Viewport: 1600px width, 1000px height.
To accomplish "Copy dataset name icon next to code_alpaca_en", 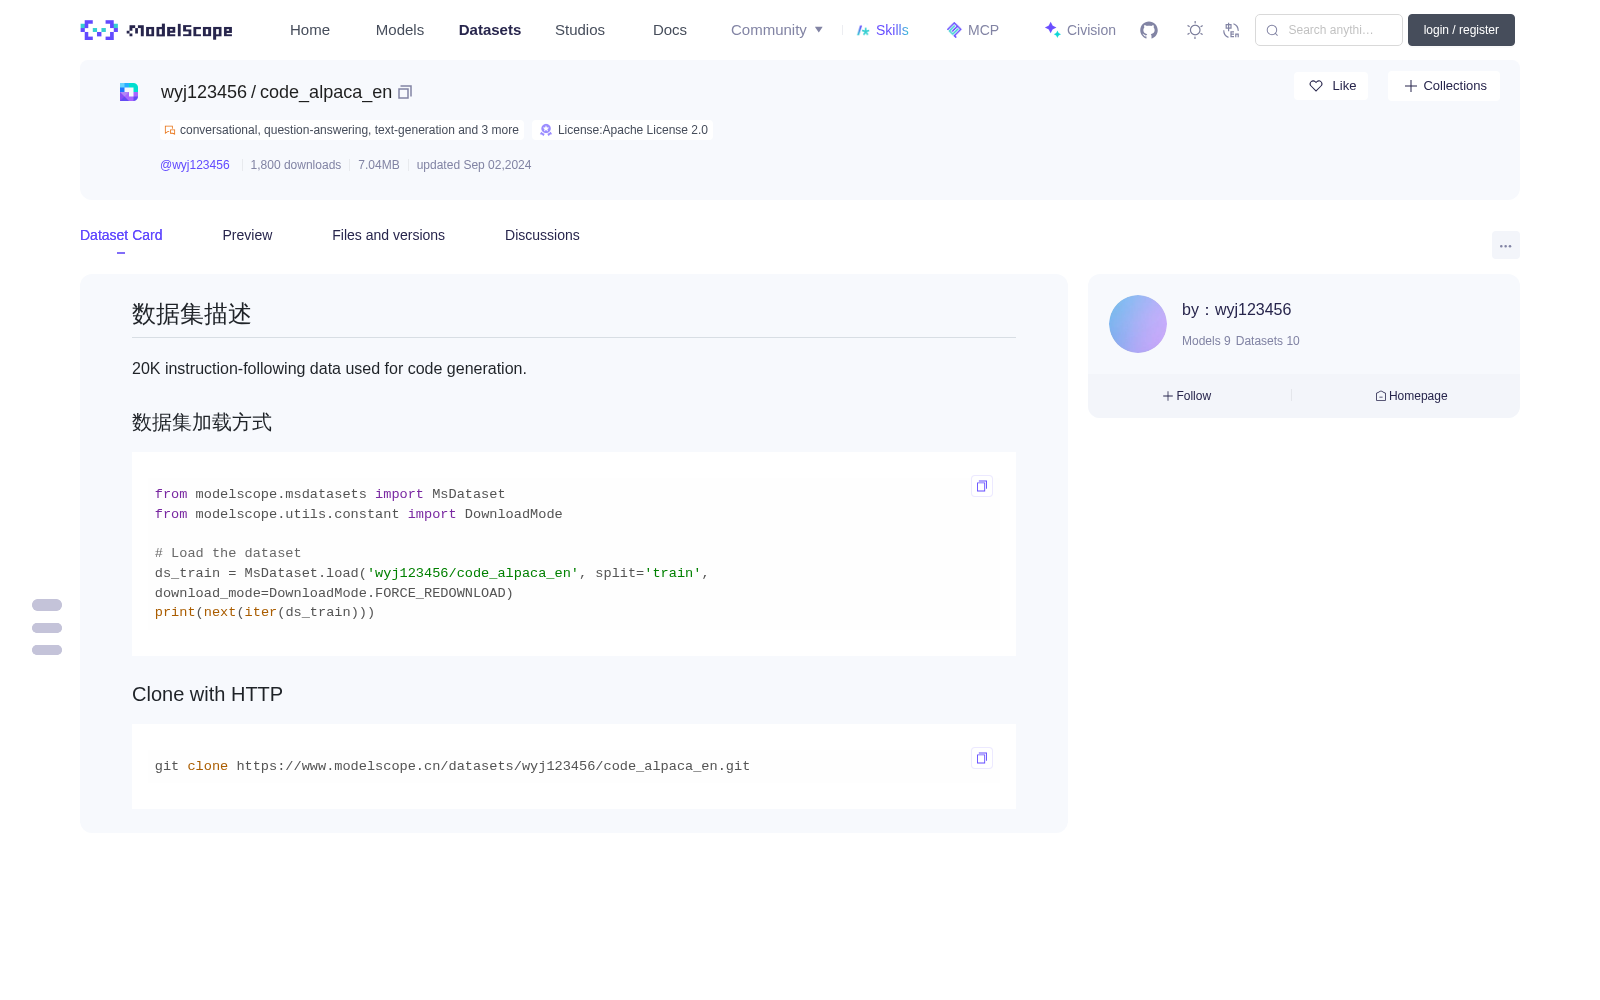I will pos(405,92).
